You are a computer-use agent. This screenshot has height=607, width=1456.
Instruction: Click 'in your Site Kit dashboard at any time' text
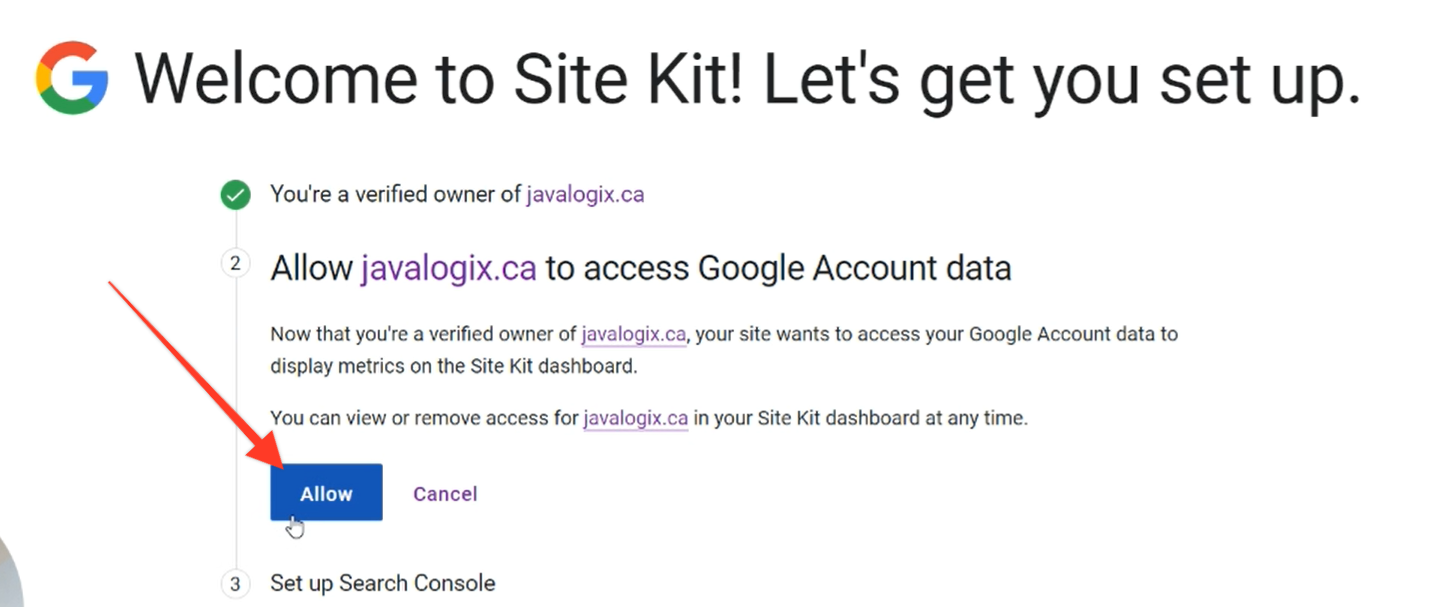(x=860, y=418)
